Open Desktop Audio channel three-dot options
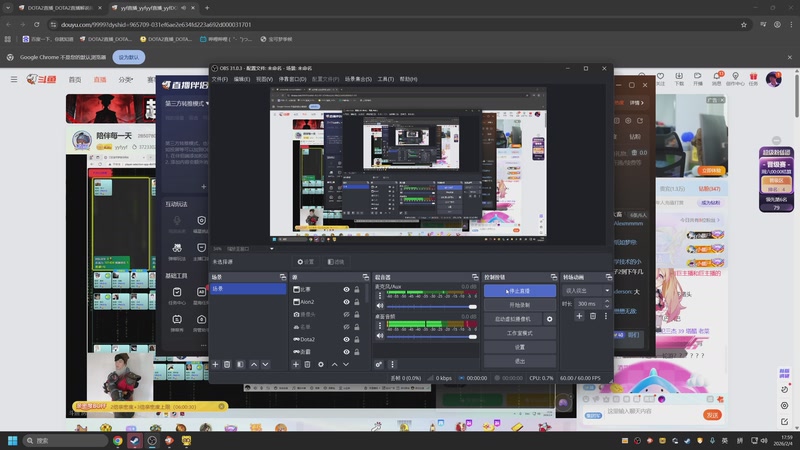The image size is (800, 450). (380, 325)
